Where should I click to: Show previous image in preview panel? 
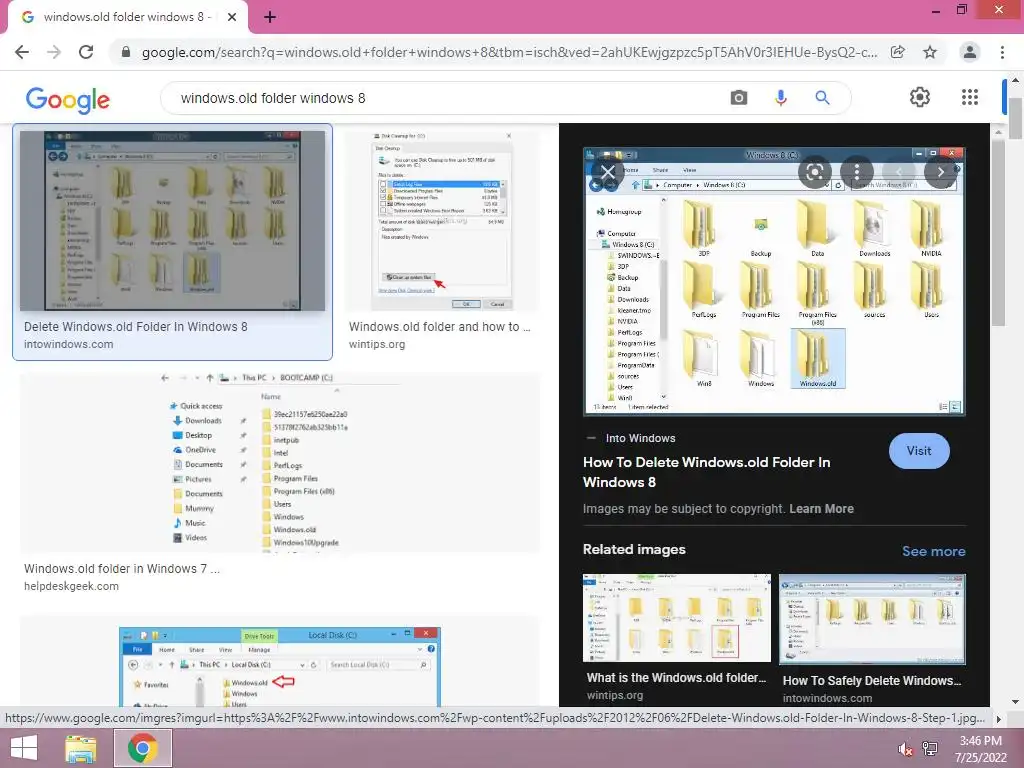pos(899,172)
